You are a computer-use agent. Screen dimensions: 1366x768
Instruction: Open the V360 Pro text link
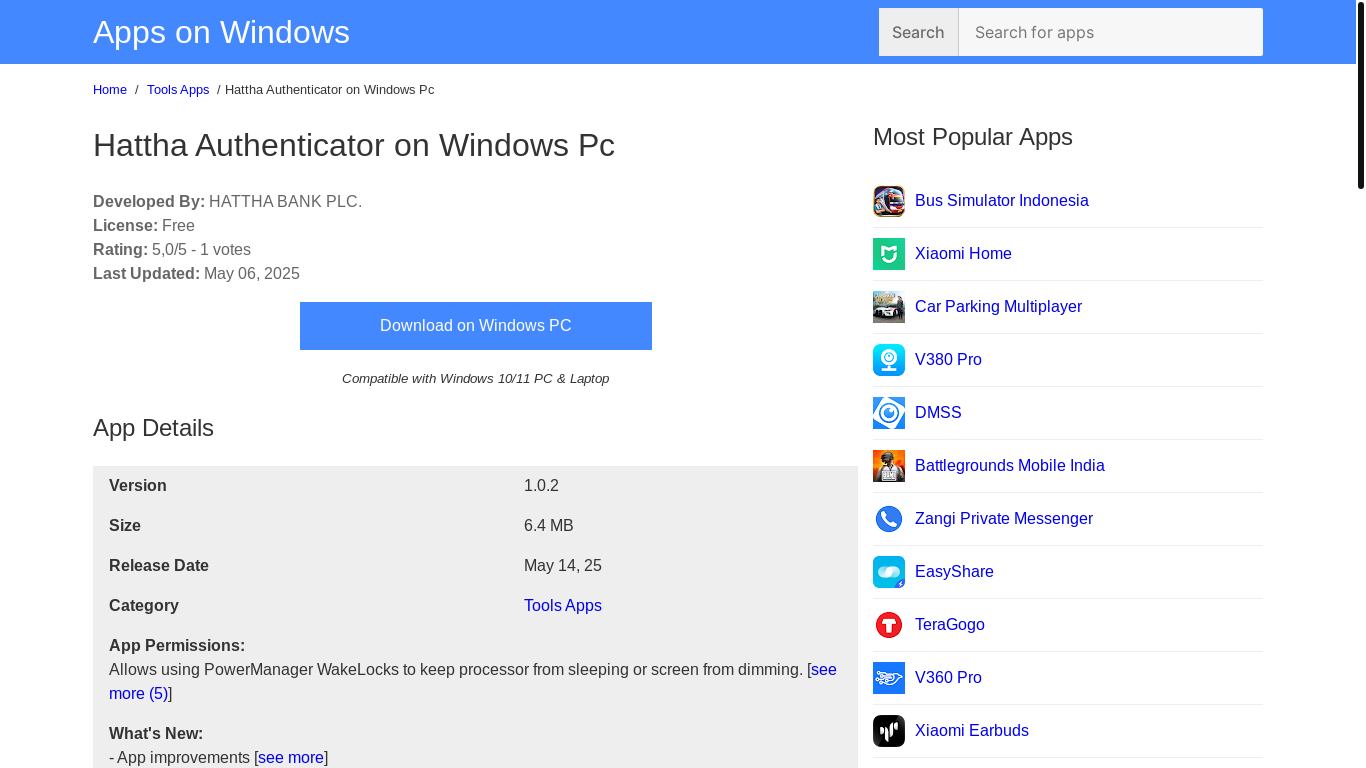948,678
